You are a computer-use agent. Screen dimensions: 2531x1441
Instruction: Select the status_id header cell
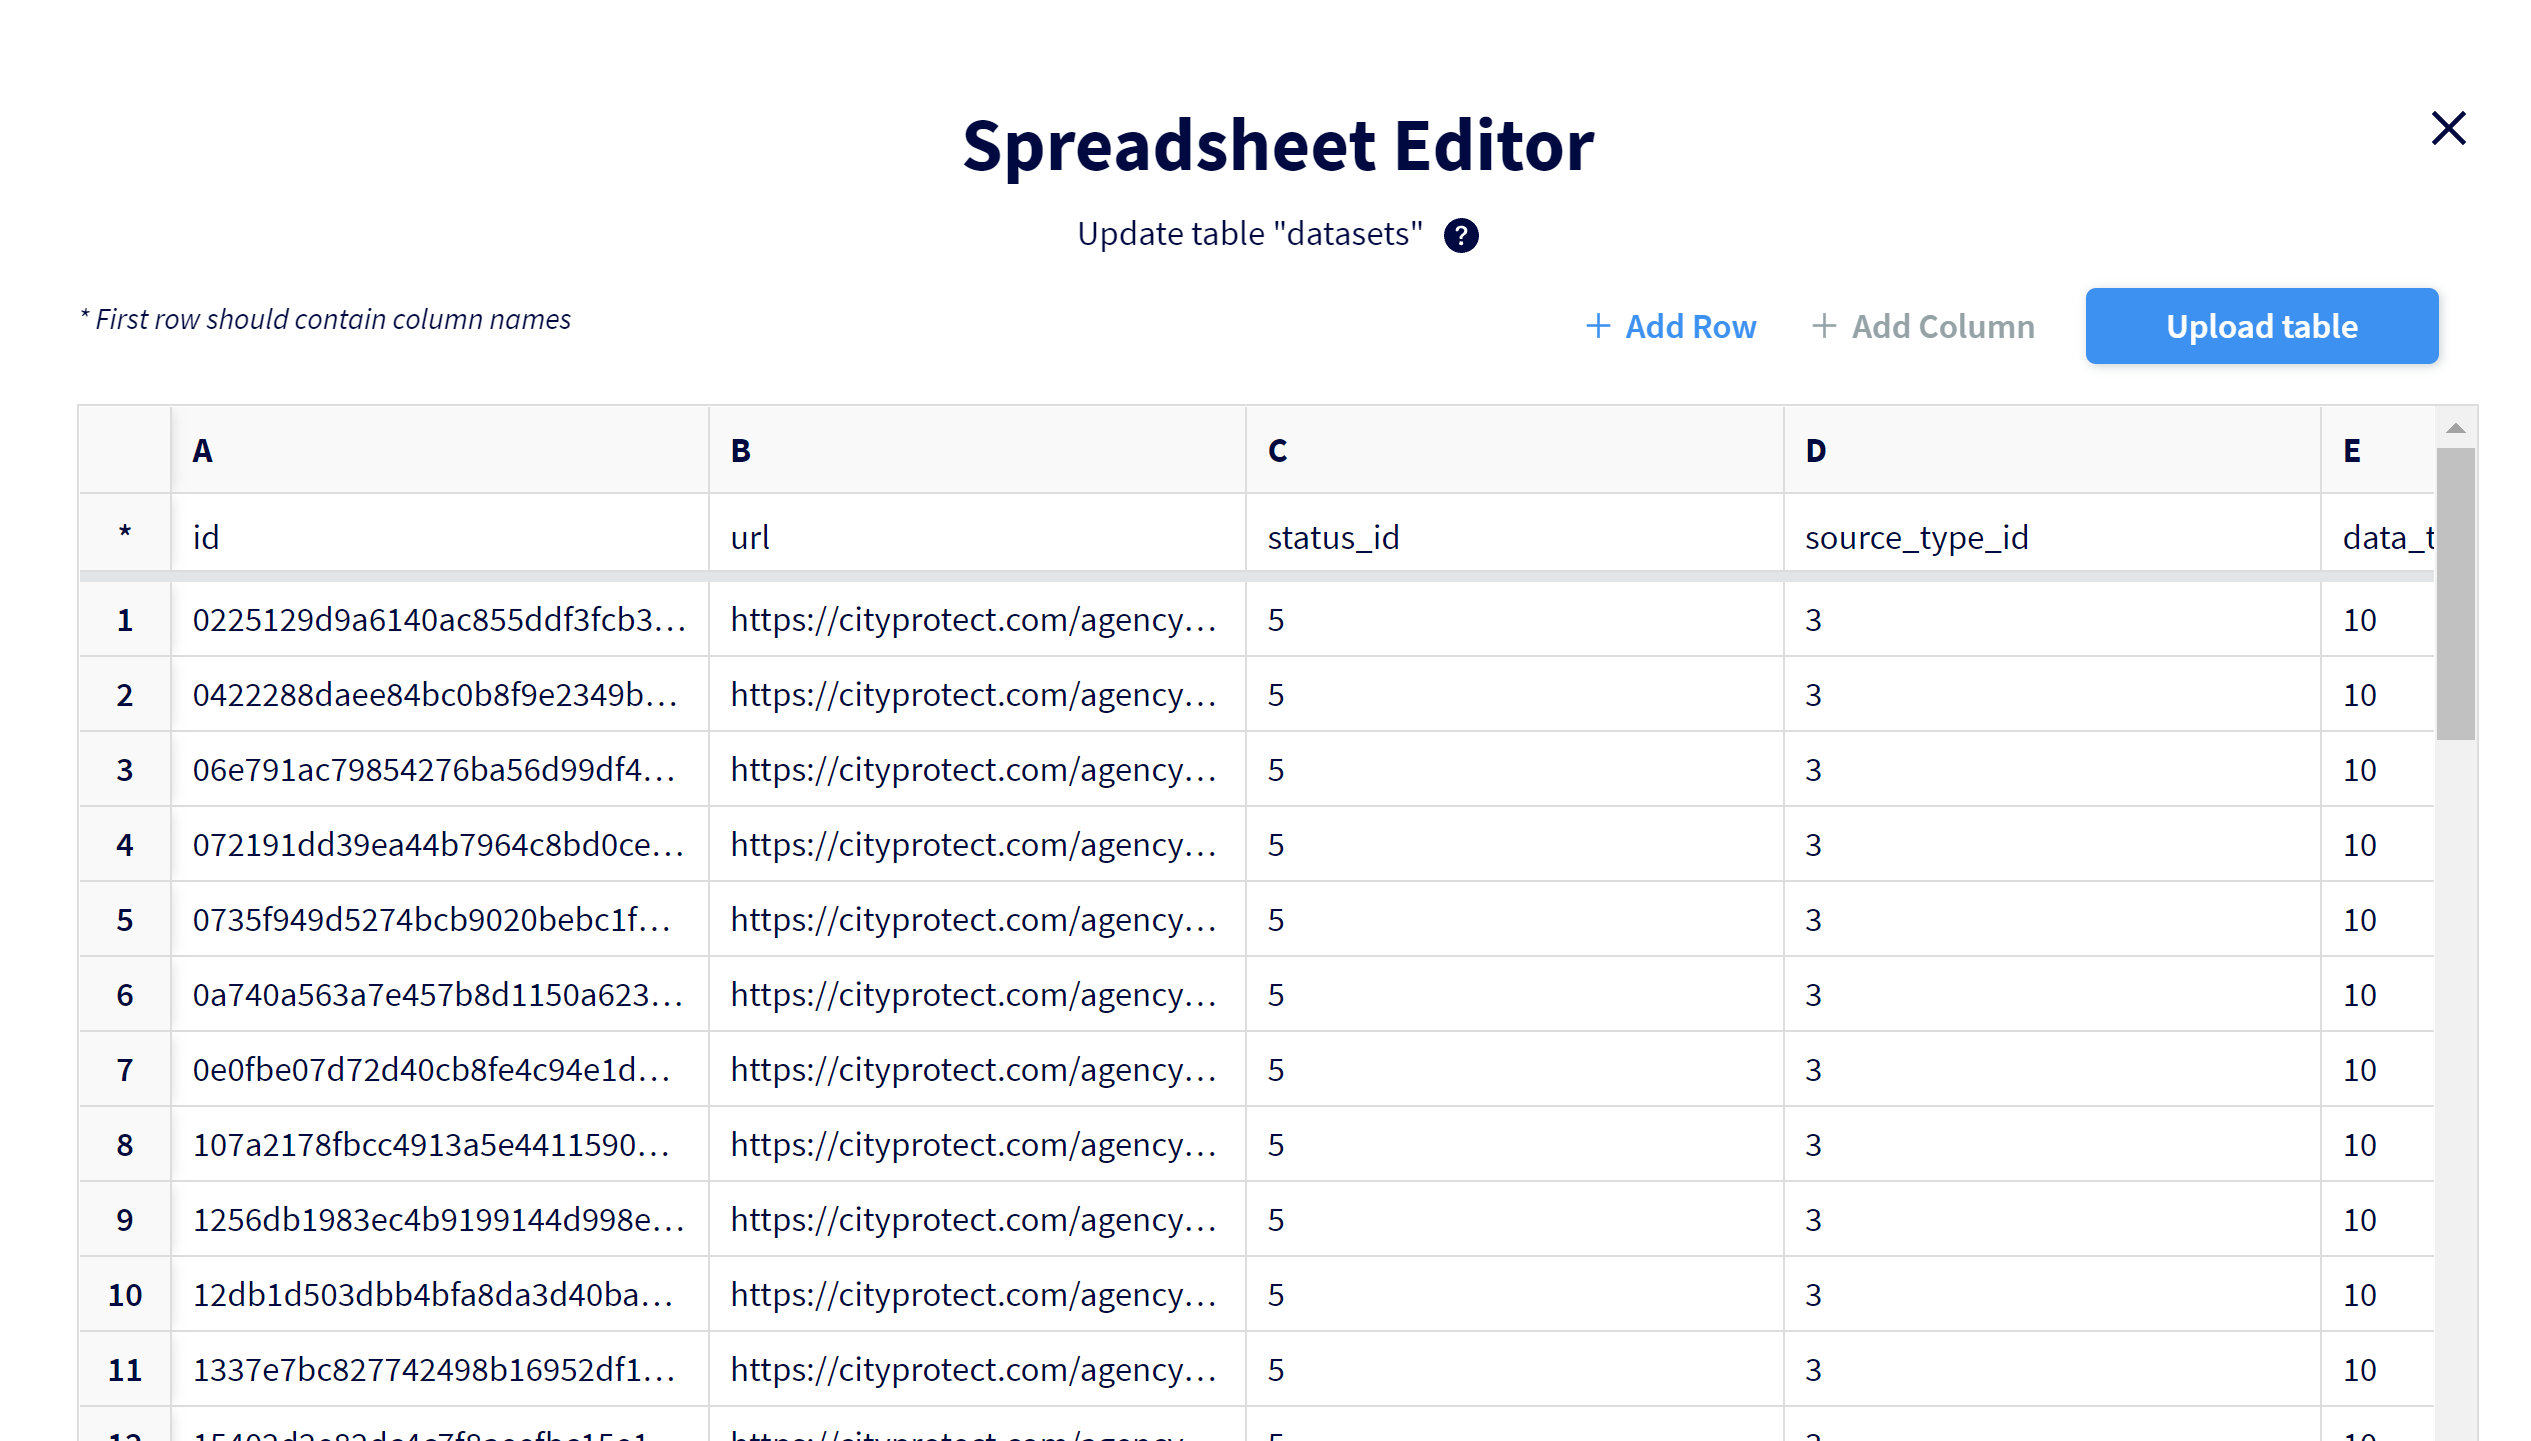click(x=1512, y=535)
